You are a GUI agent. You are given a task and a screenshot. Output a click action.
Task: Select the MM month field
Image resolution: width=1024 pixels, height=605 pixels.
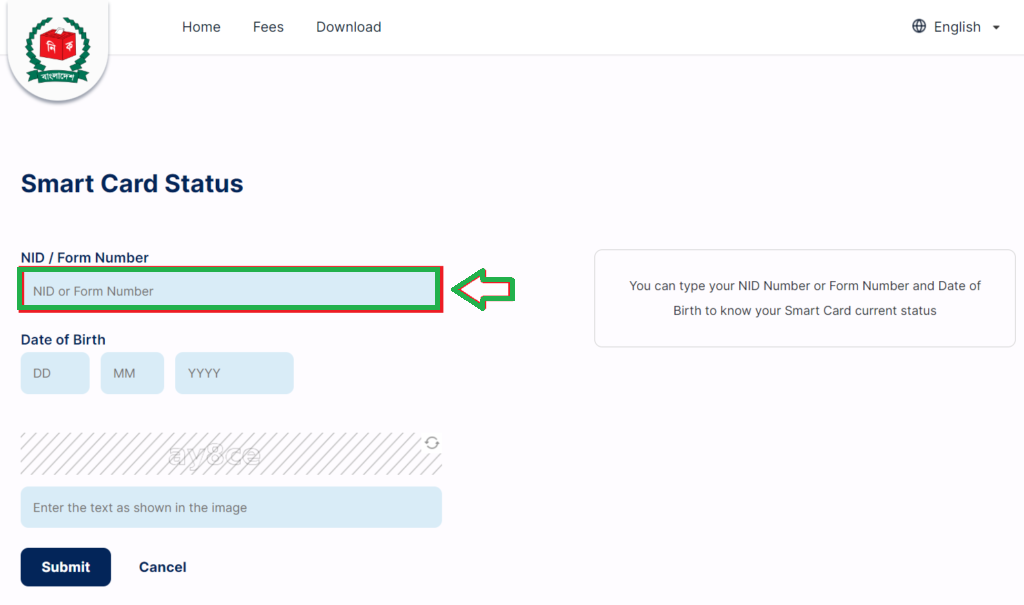(132, 373)
